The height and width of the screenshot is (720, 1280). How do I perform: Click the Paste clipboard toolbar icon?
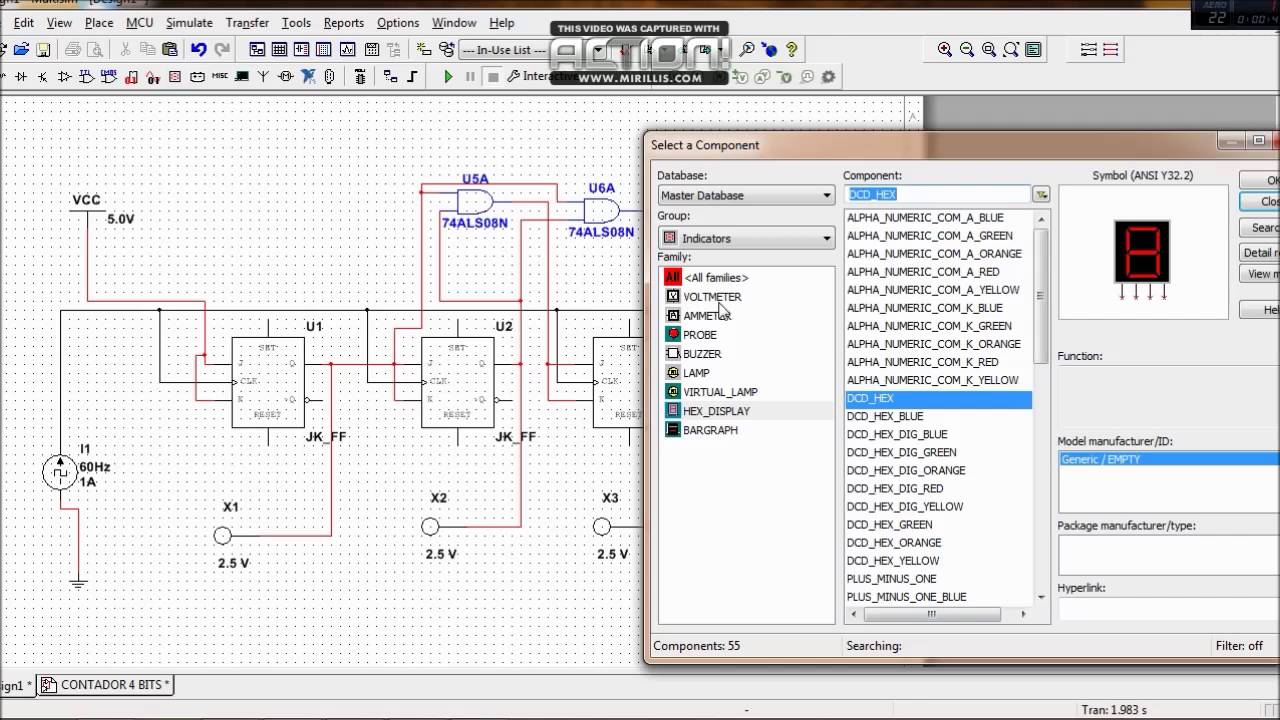(x=170, y=49)
